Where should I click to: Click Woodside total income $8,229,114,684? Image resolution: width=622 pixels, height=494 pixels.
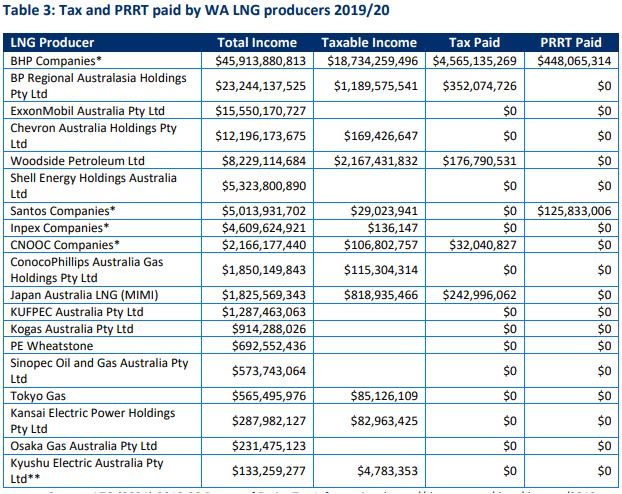click(x=264, y=161)
